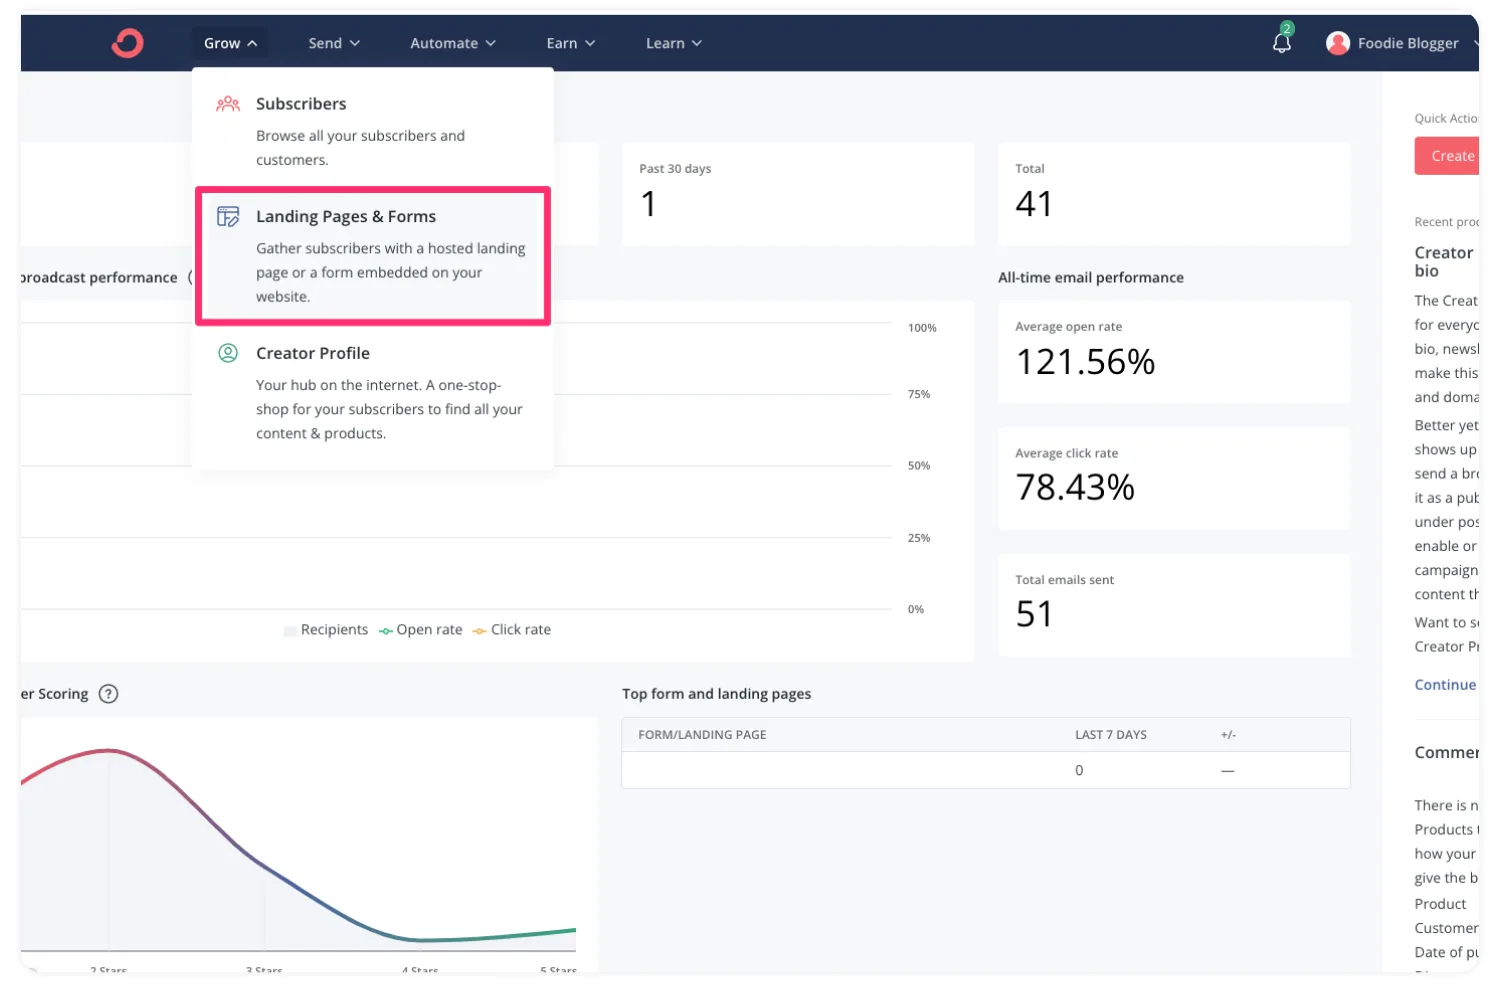Viewport: 1500px width, 999px height.
Task: Open the Learn dropdown menu
Action: (673, 43)
